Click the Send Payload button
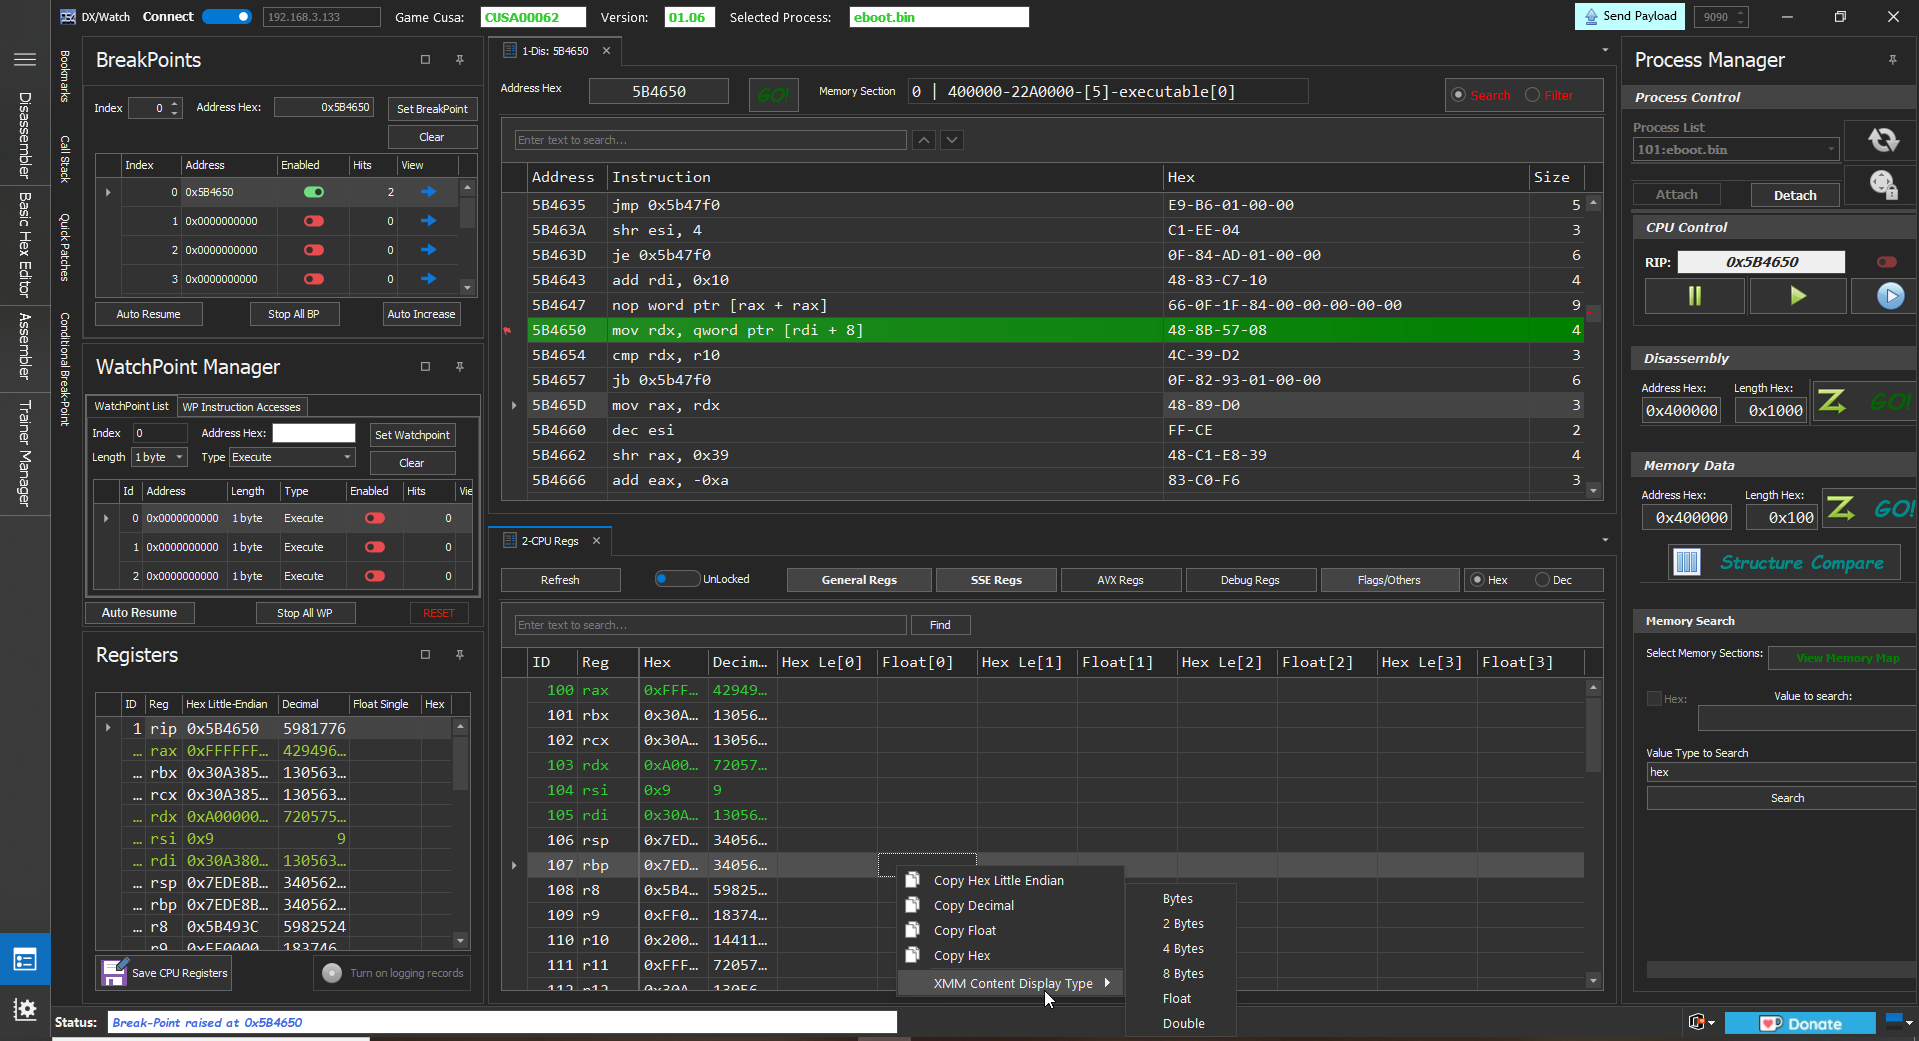 click(x=1630, y=16)
